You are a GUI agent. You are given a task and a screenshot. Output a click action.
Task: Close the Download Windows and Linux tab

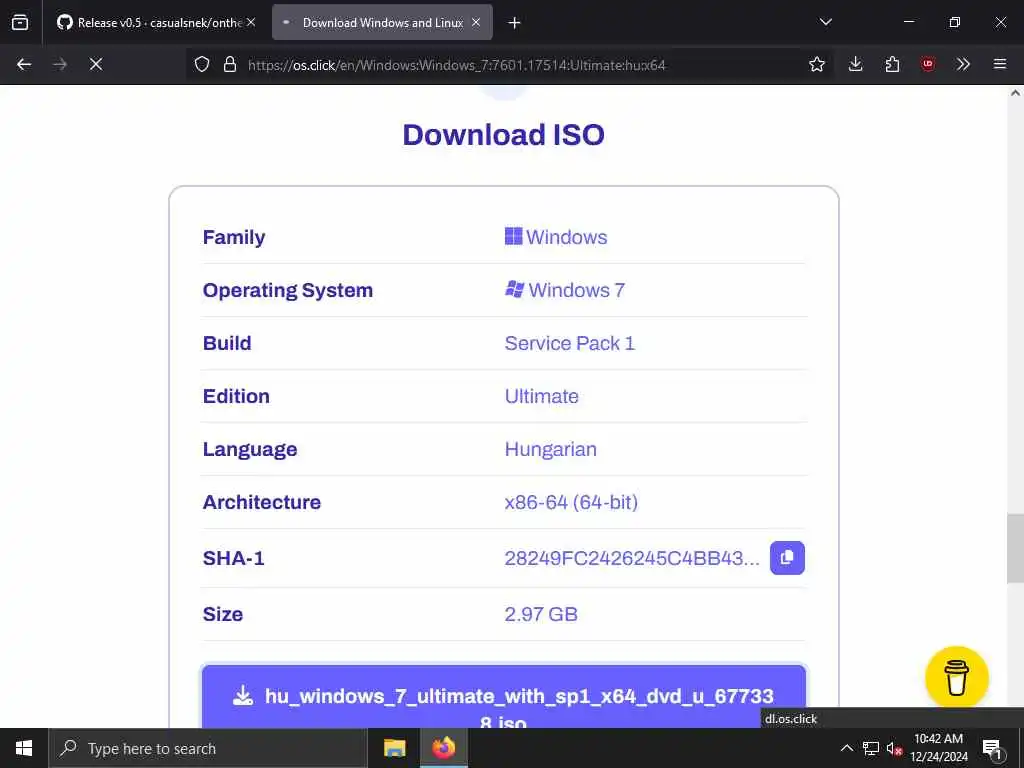pyautogui.click(x=476, y=22)
